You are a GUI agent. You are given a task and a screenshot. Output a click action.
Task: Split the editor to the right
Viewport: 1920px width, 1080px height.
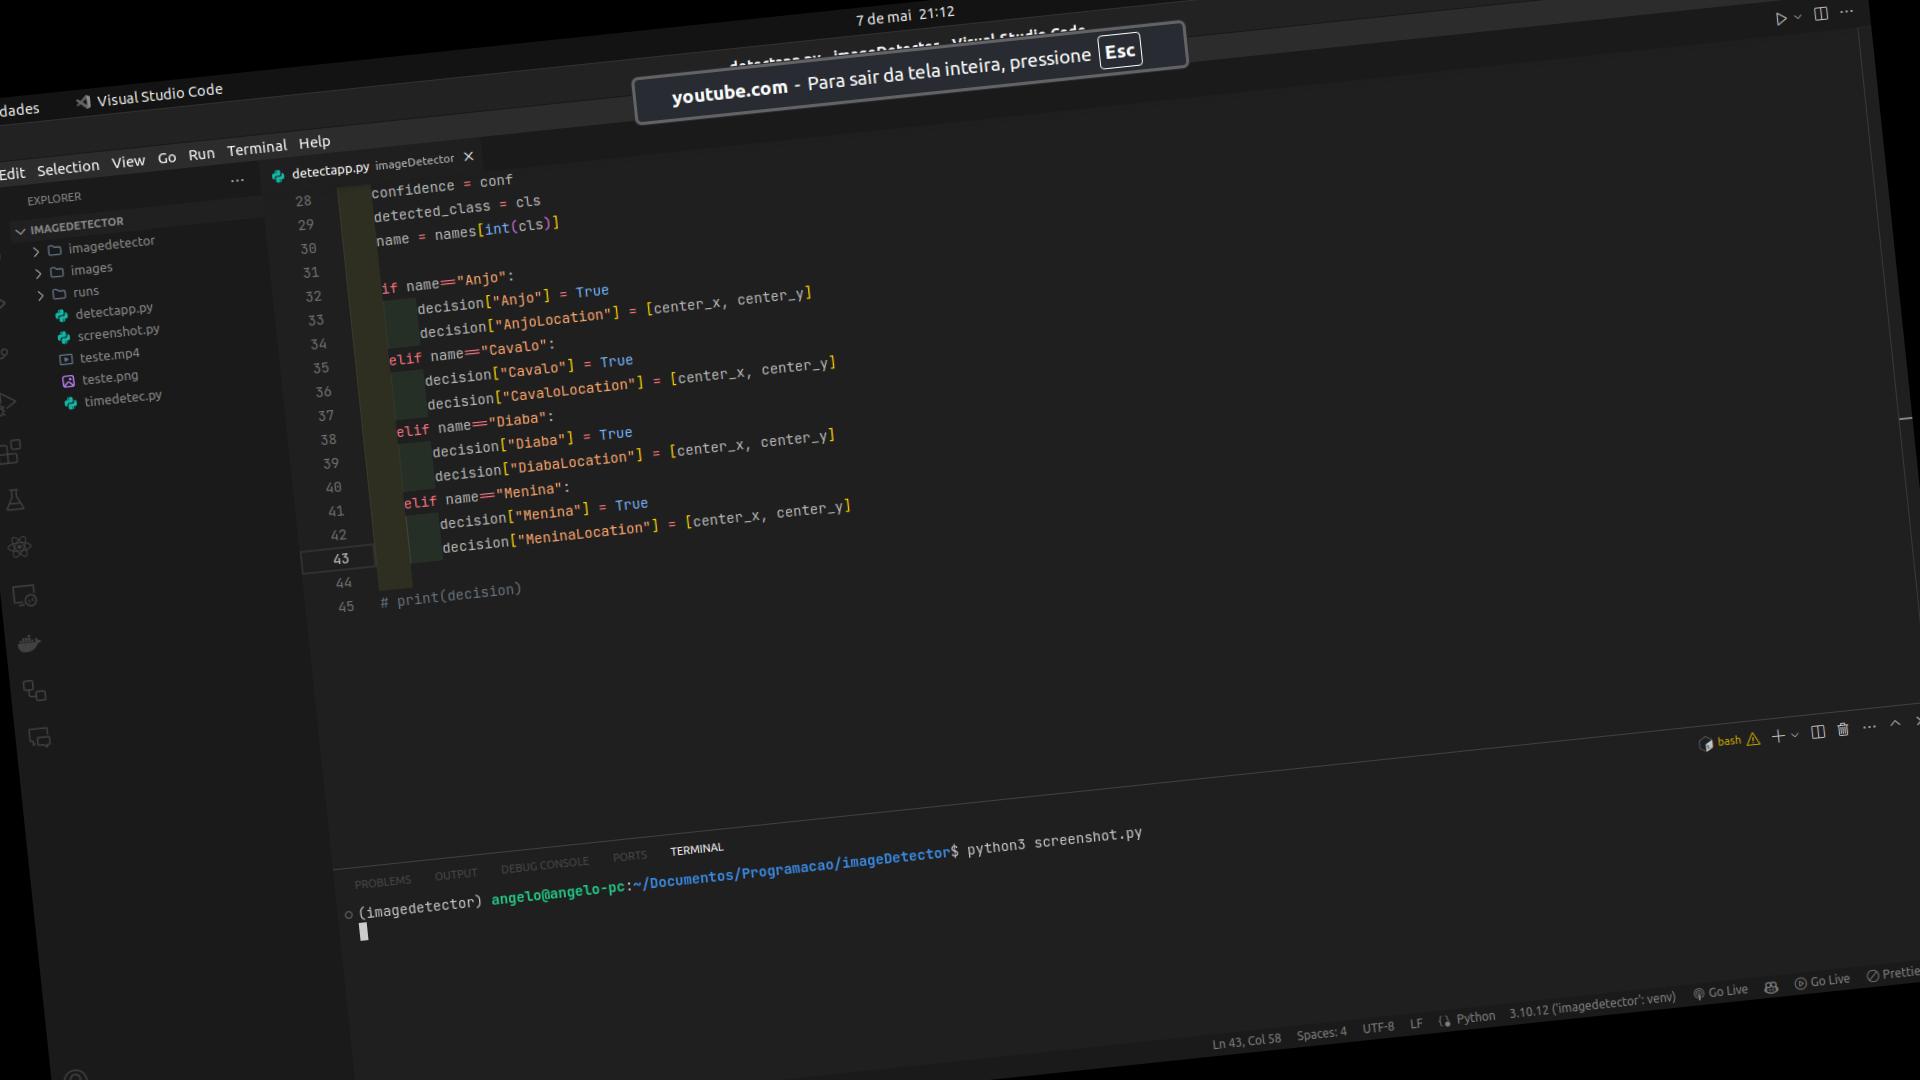click(1821, 14)
